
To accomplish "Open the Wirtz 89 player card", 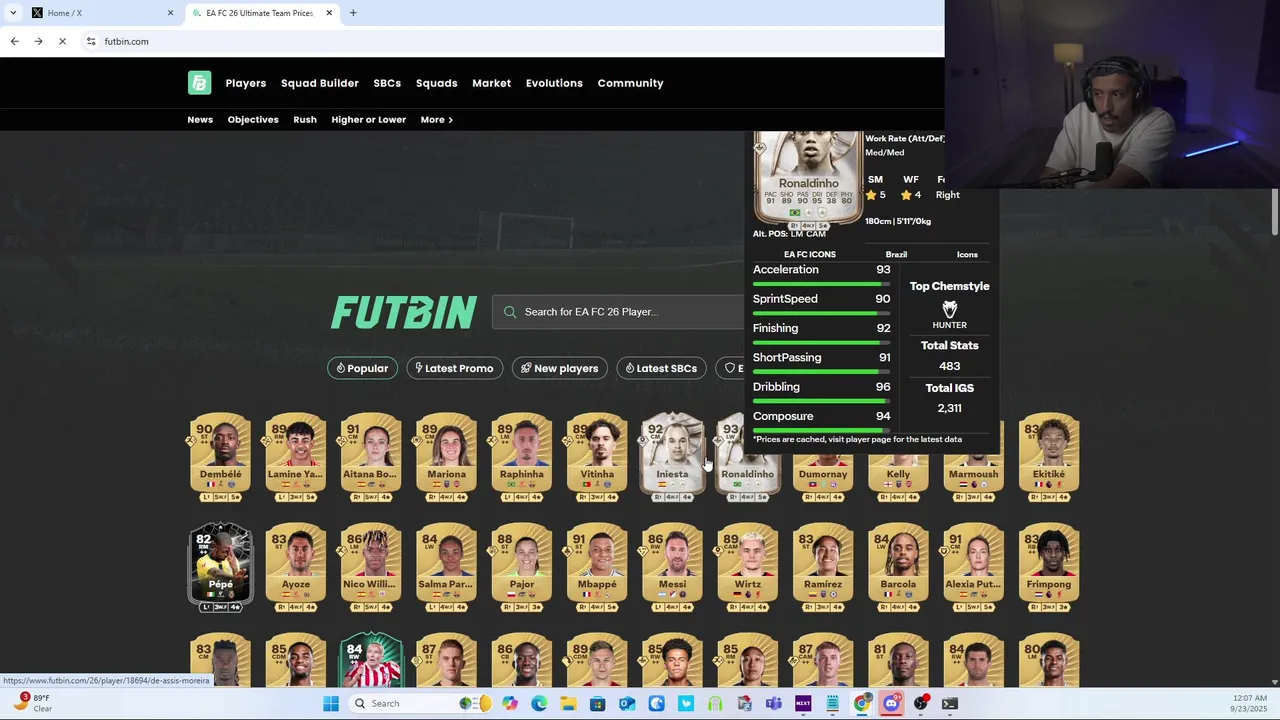I will [x=748, y=567].
